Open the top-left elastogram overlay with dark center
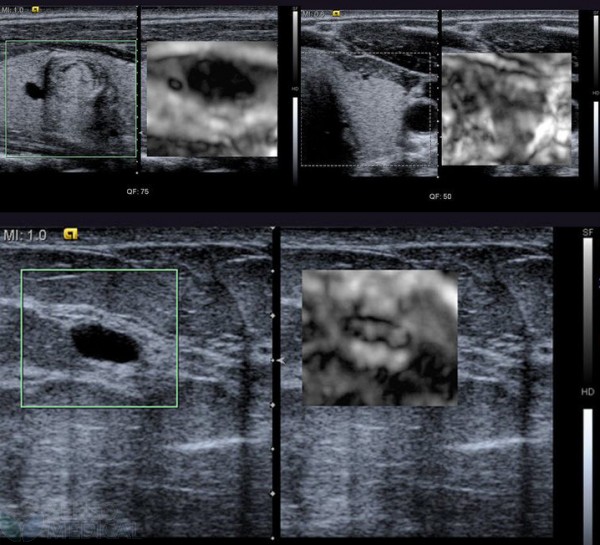This screenshot has height=545, width=600. point(211,98)
